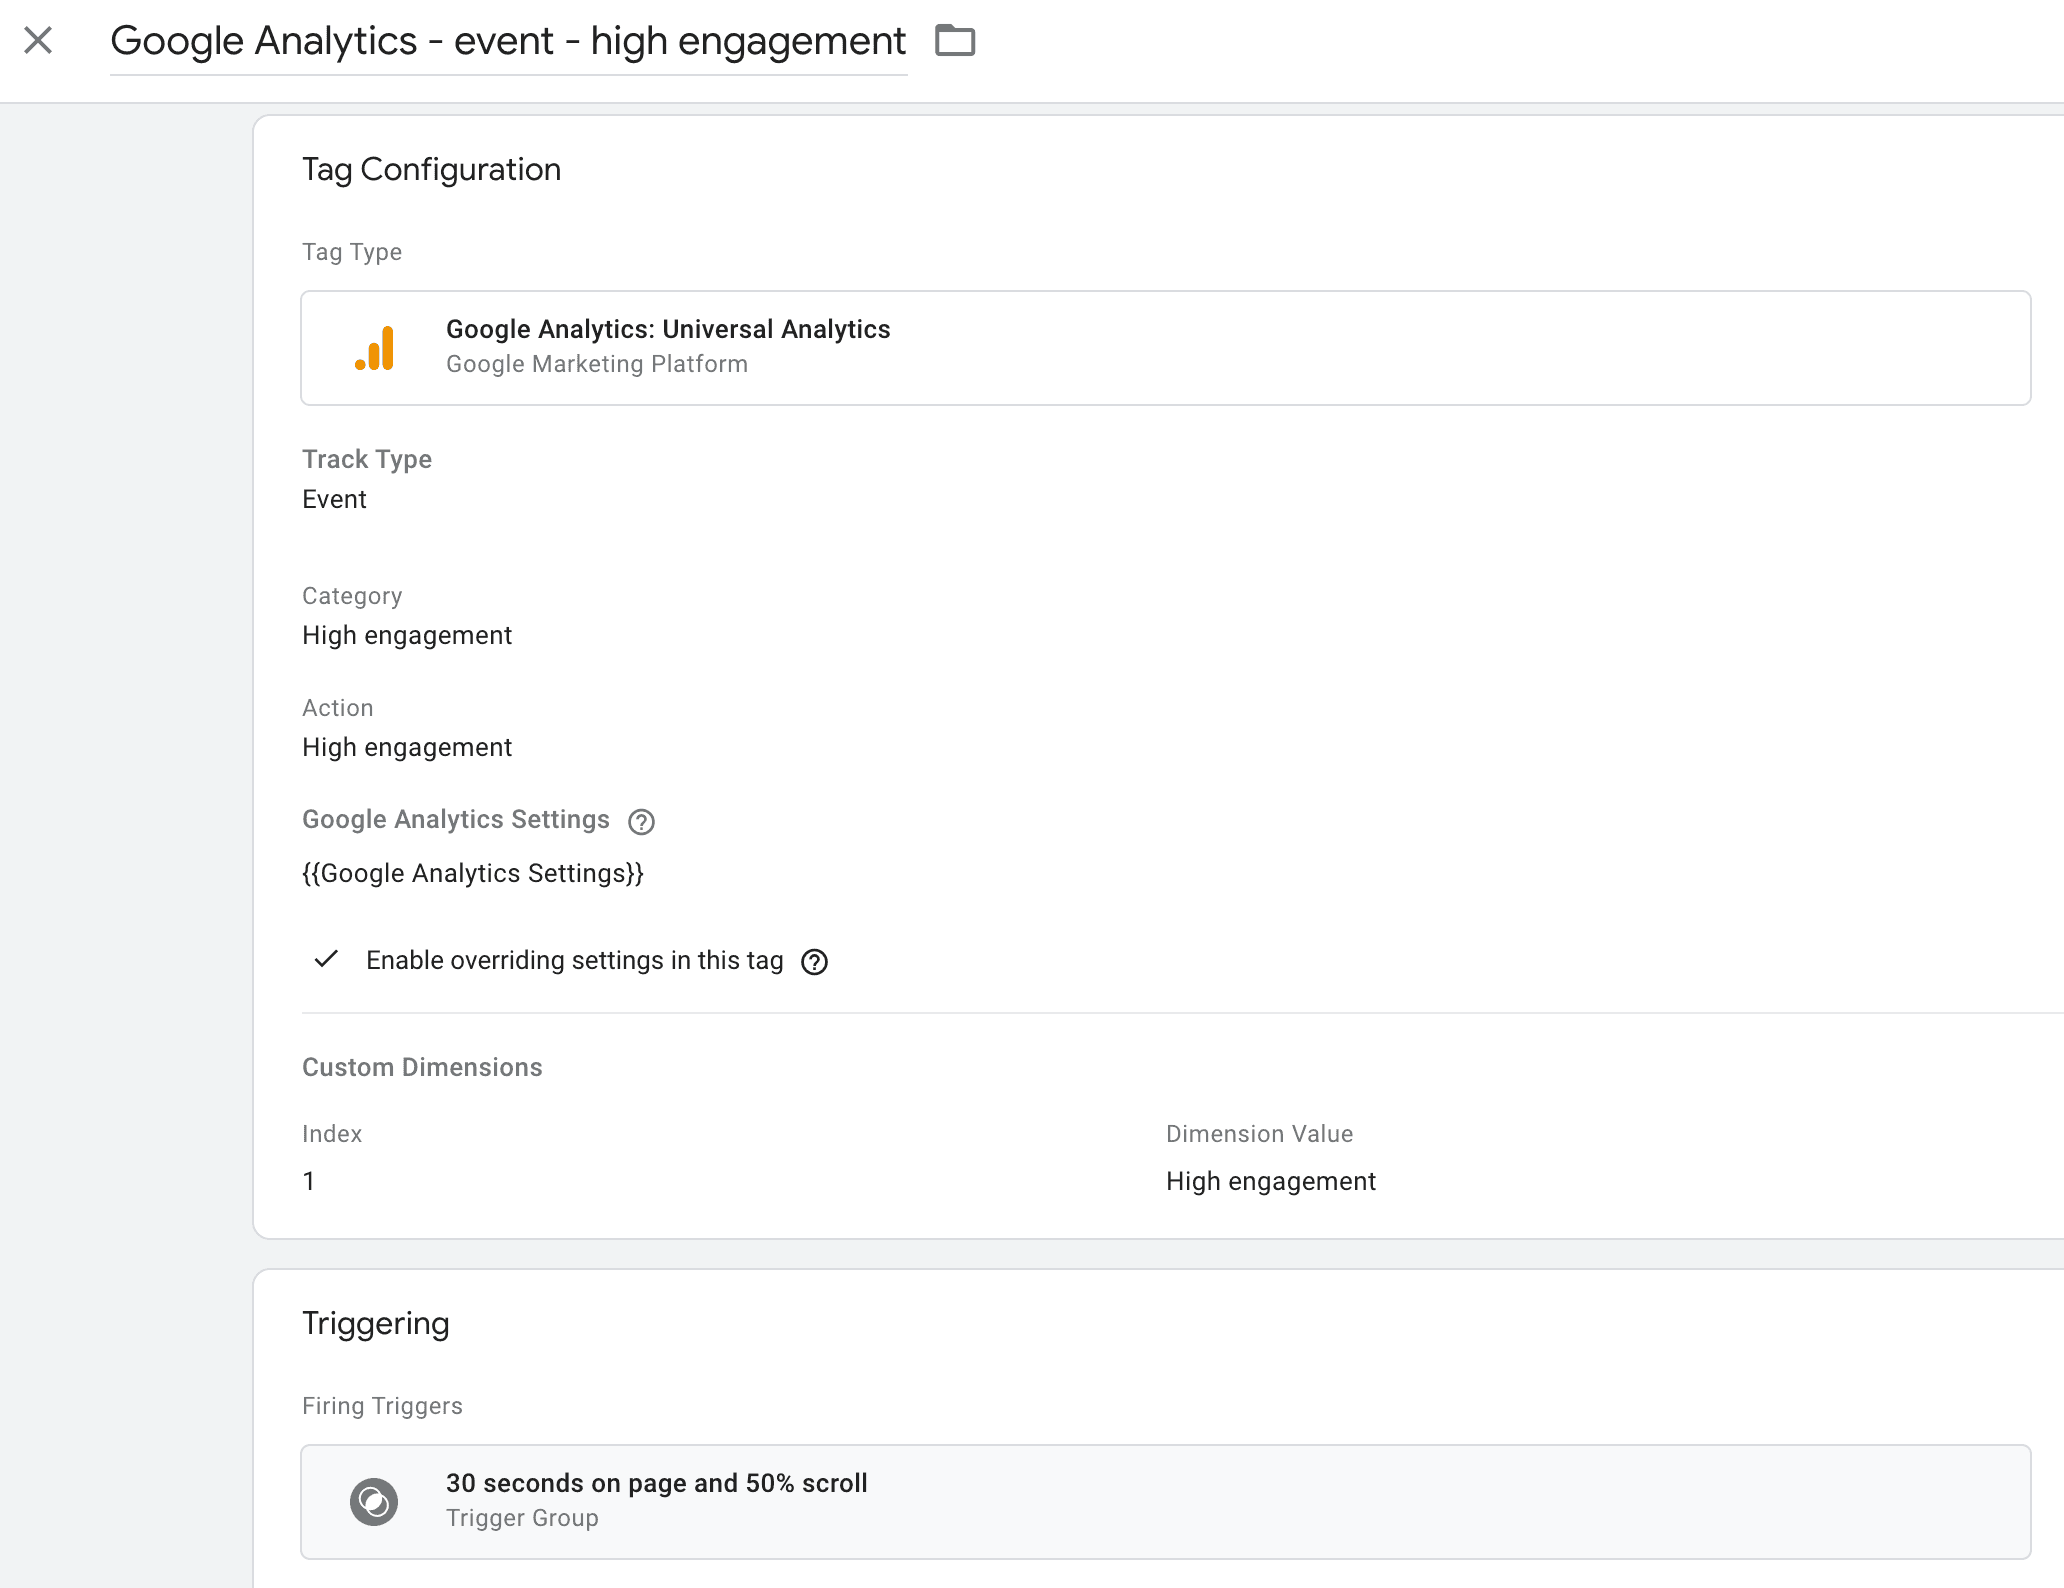Click the Track Type label
The width and height of the screenshot is (2064, 1588).
click(367, 460)
